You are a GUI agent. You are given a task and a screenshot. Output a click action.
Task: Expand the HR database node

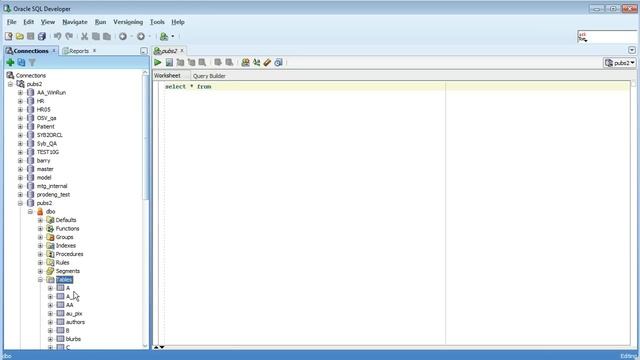[20, 101]
